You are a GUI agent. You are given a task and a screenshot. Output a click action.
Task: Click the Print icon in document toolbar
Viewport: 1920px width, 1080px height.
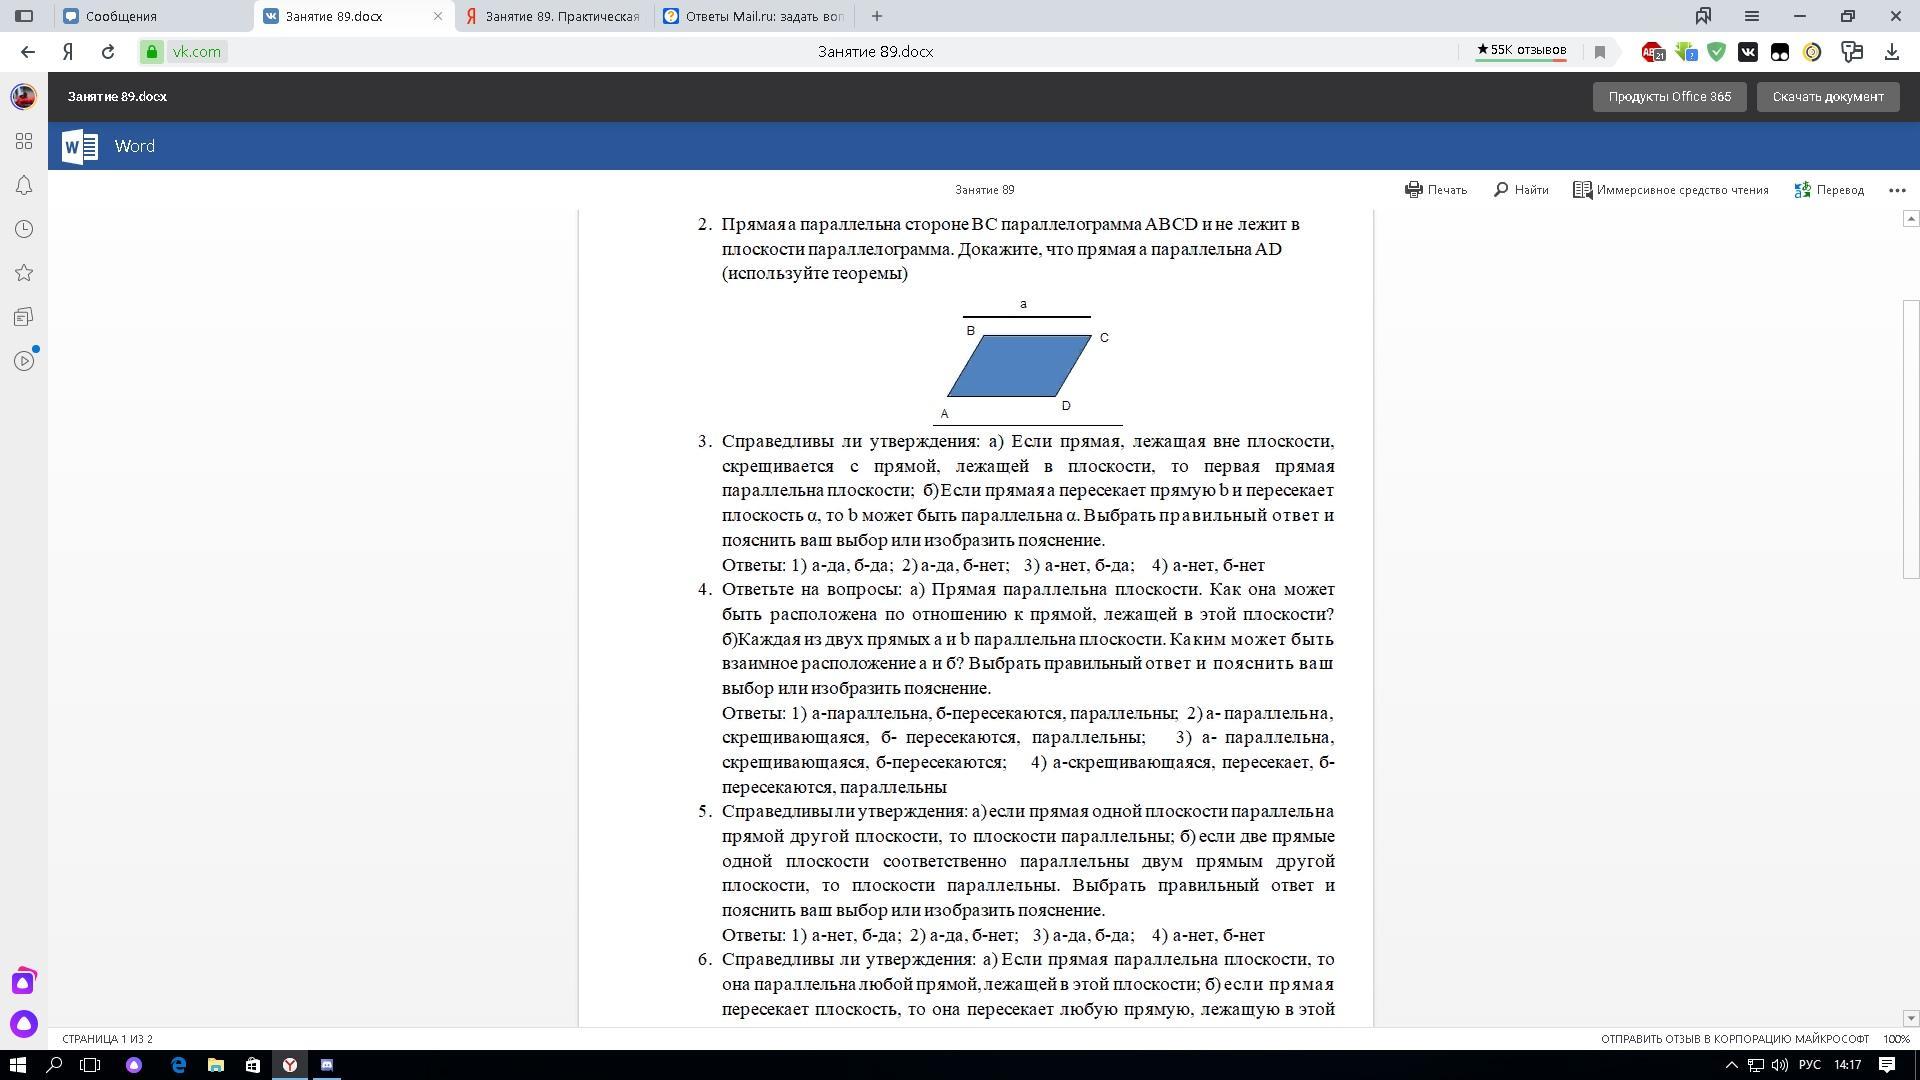pyautogui.click(x=1414, y=190)
